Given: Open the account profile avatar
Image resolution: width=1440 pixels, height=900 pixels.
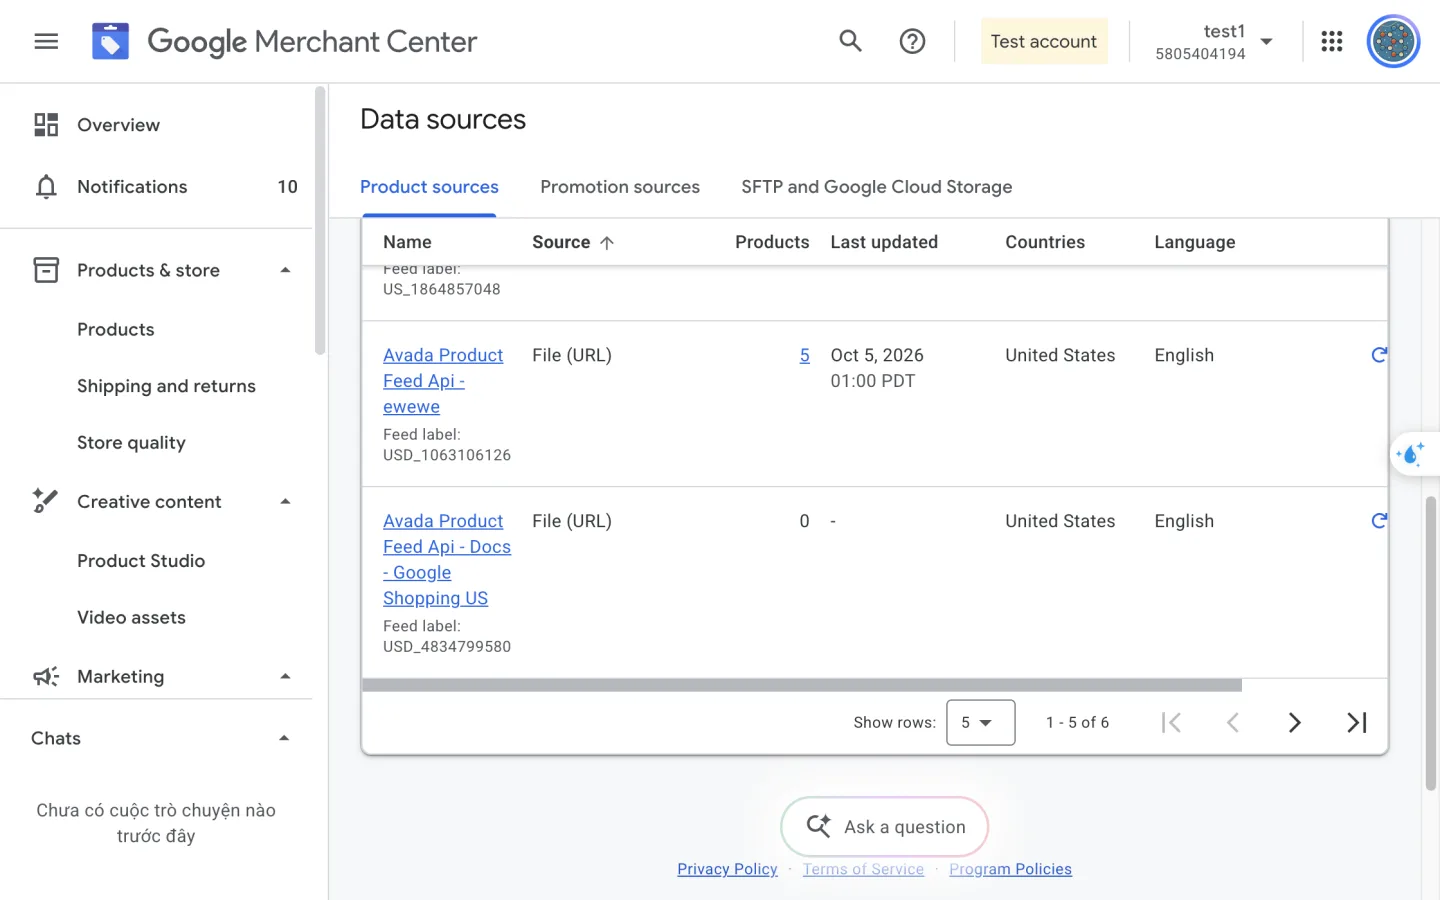Looking at the screenshot, I should [1393, 41].
